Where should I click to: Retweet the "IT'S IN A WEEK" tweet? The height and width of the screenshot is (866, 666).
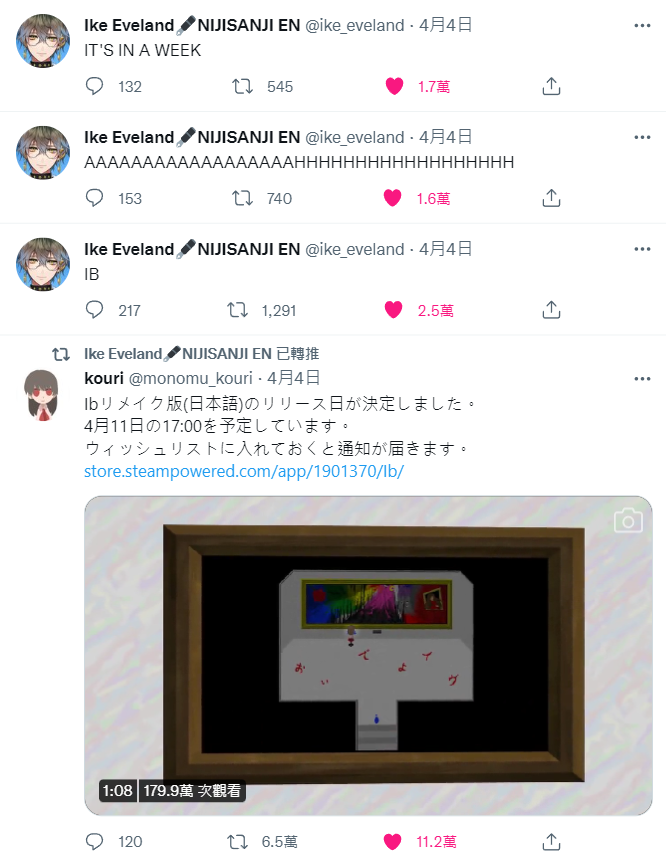pyautogui.click(x=242, y=86)
